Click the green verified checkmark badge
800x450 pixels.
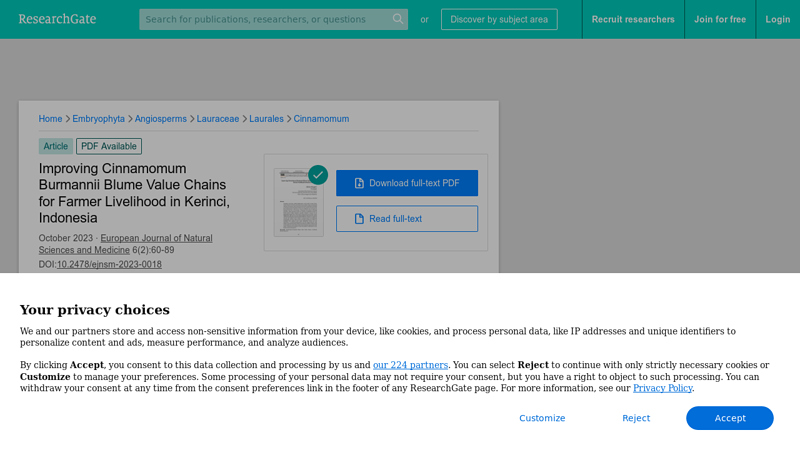click(x=318, y=175)
